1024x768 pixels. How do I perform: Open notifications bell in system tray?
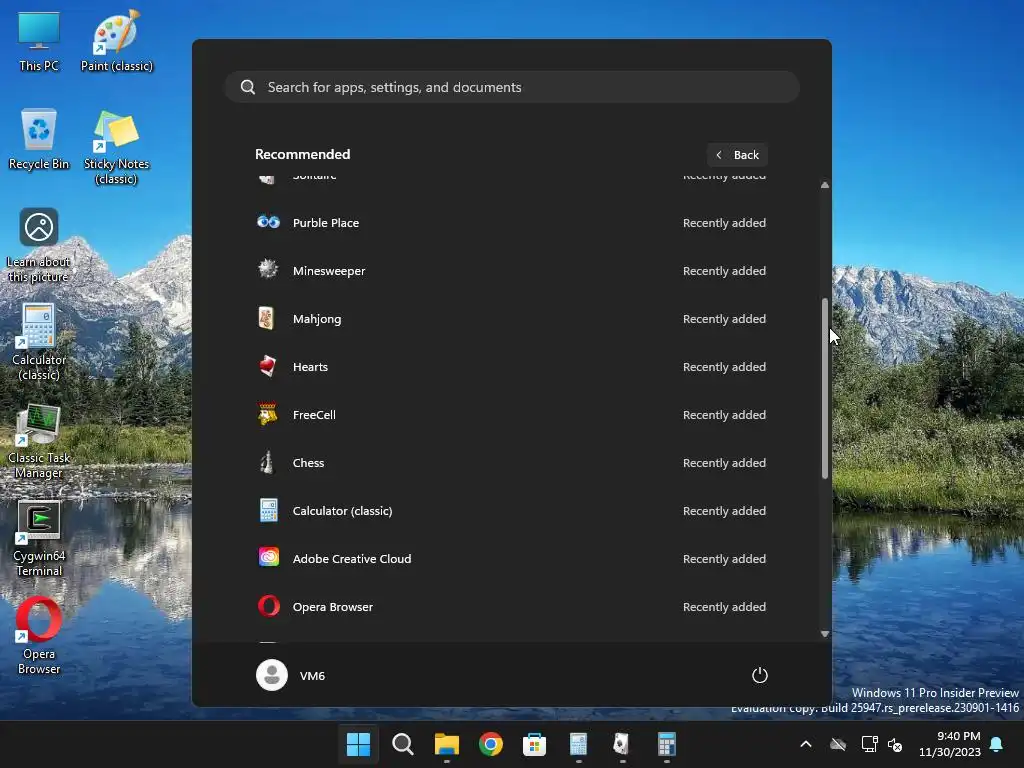click(997, 744)
